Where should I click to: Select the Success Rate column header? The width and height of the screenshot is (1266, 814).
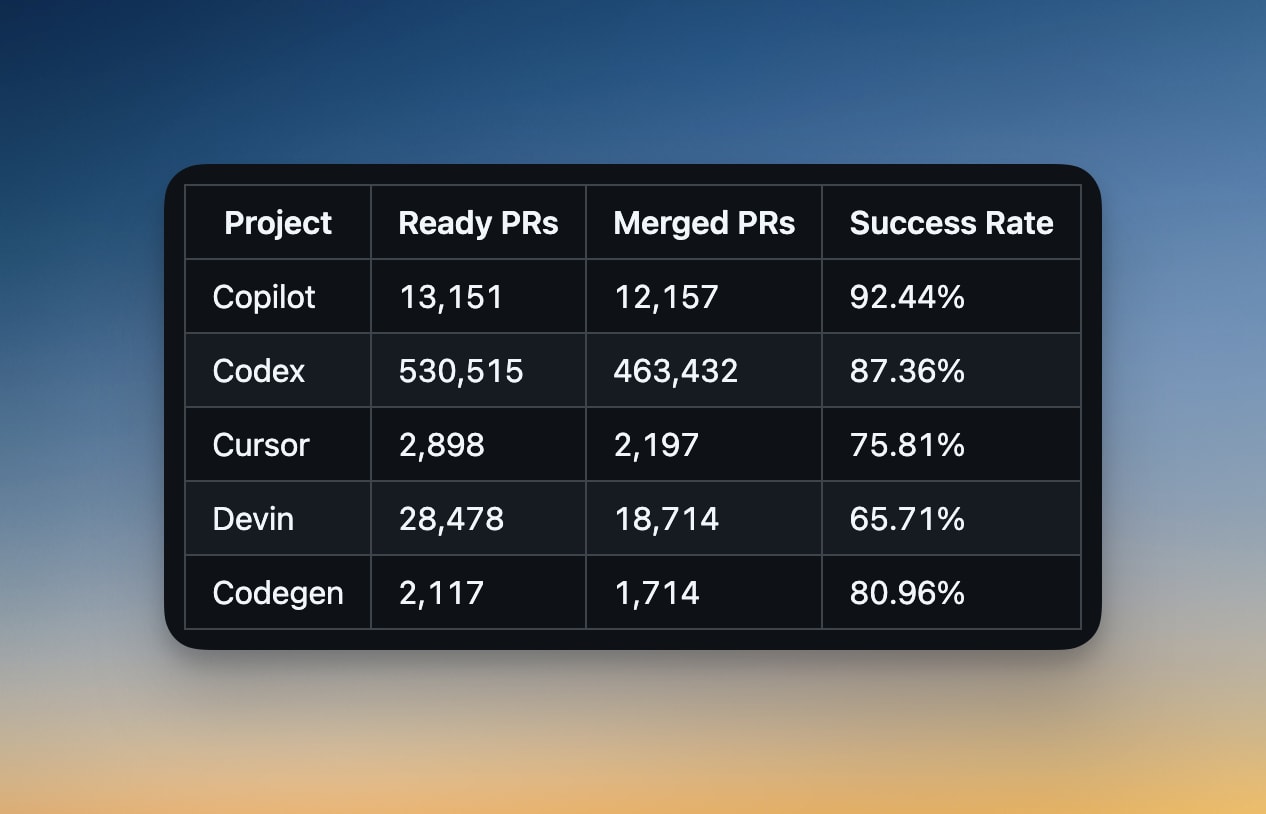click(x=951, y=222)
